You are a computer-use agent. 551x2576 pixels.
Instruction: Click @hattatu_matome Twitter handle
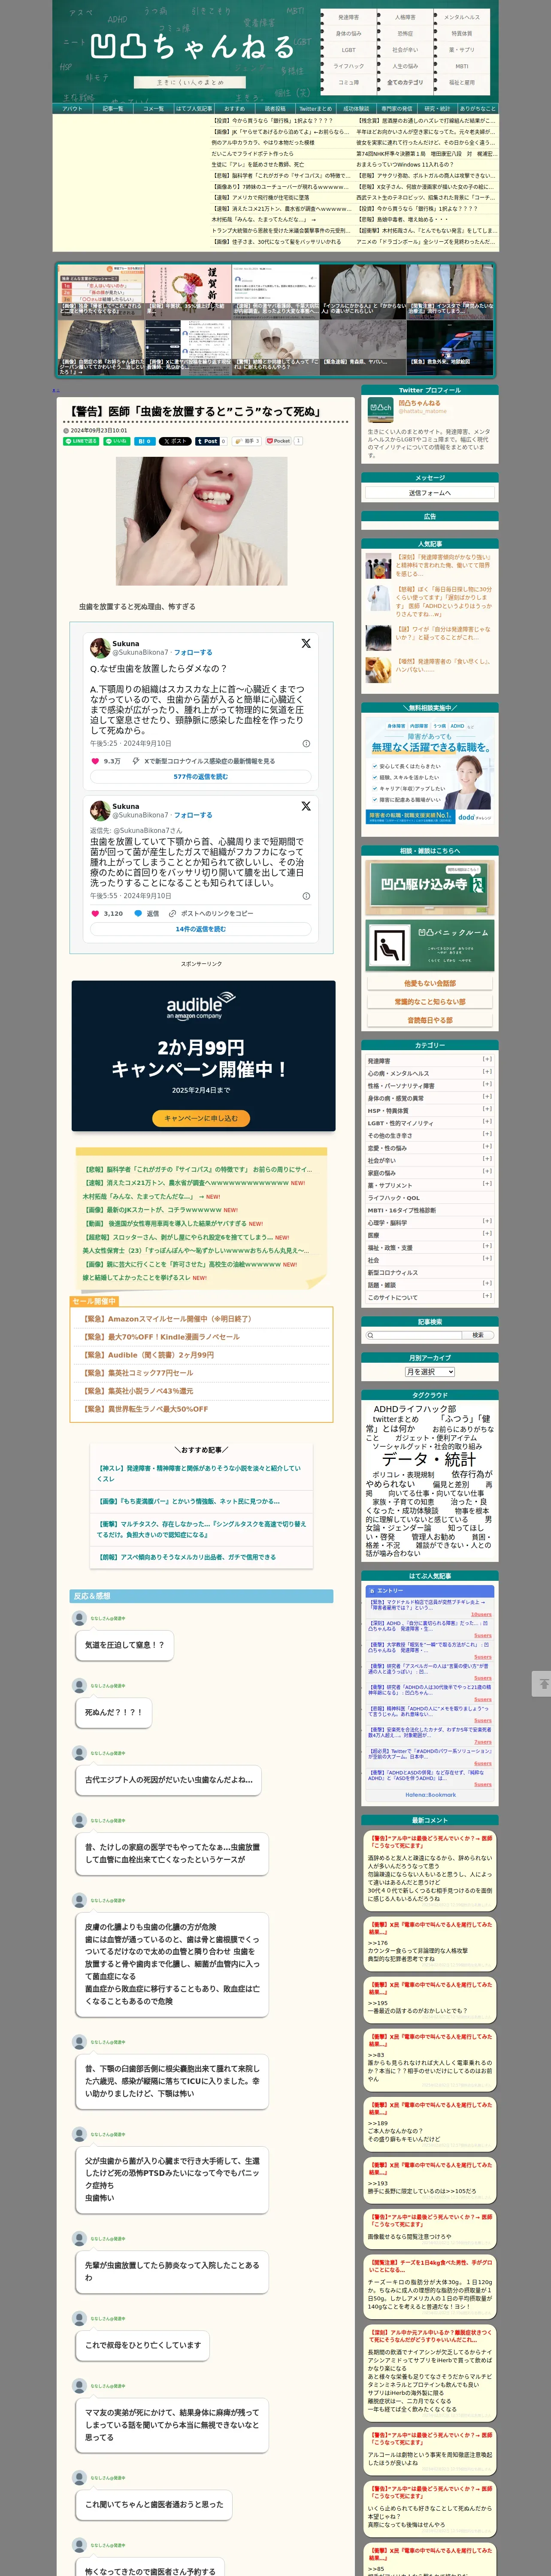(423, 411)
